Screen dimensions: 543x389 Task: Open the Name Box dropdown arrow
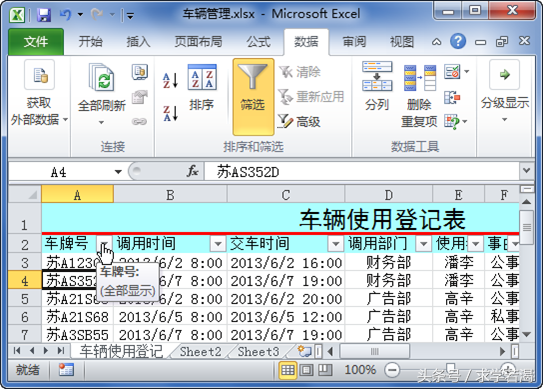coord(118,172)
